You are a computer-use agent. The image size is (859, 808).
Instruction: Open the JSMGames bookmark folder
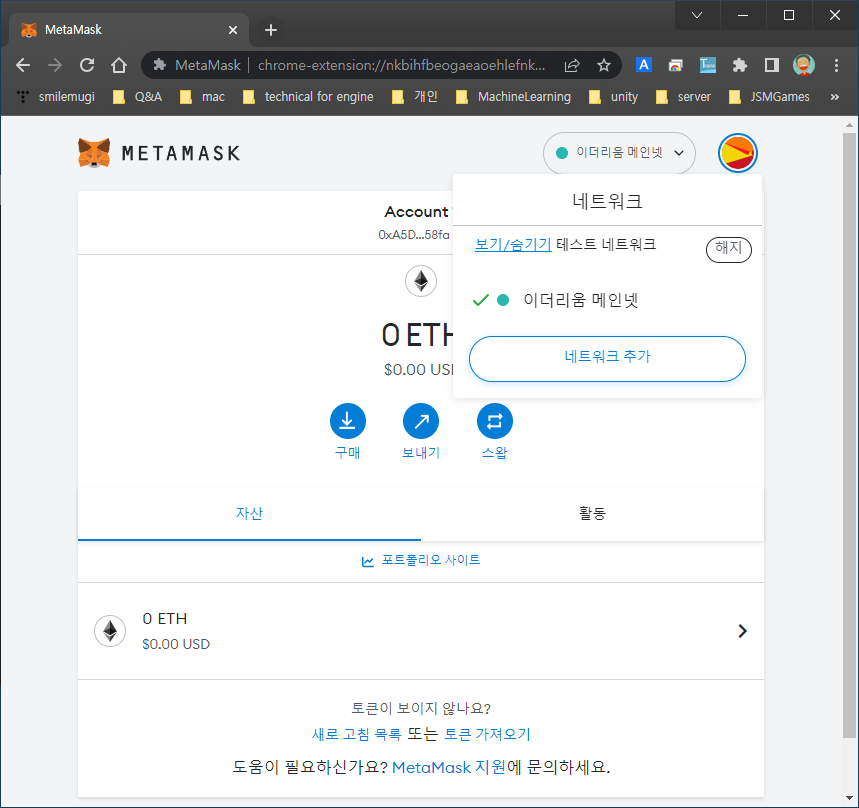coord(769,96)
